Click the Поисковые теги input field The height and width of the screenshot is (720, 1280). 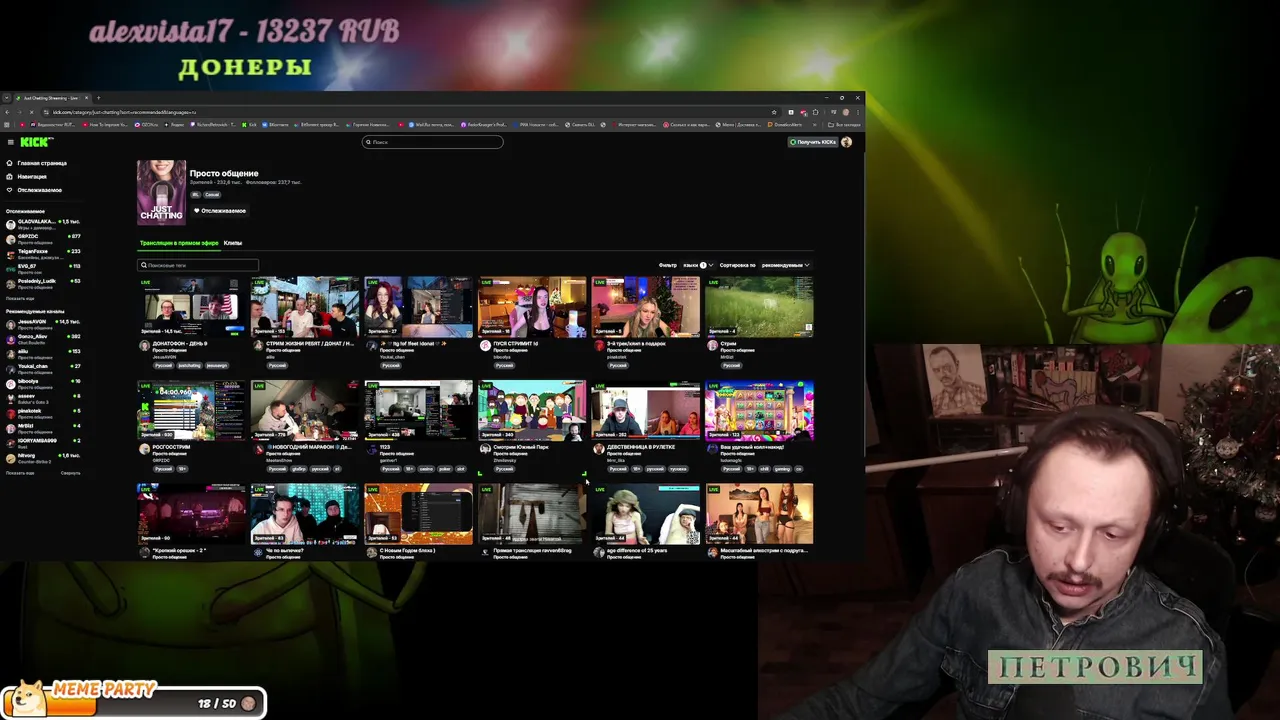click(198, 265)
